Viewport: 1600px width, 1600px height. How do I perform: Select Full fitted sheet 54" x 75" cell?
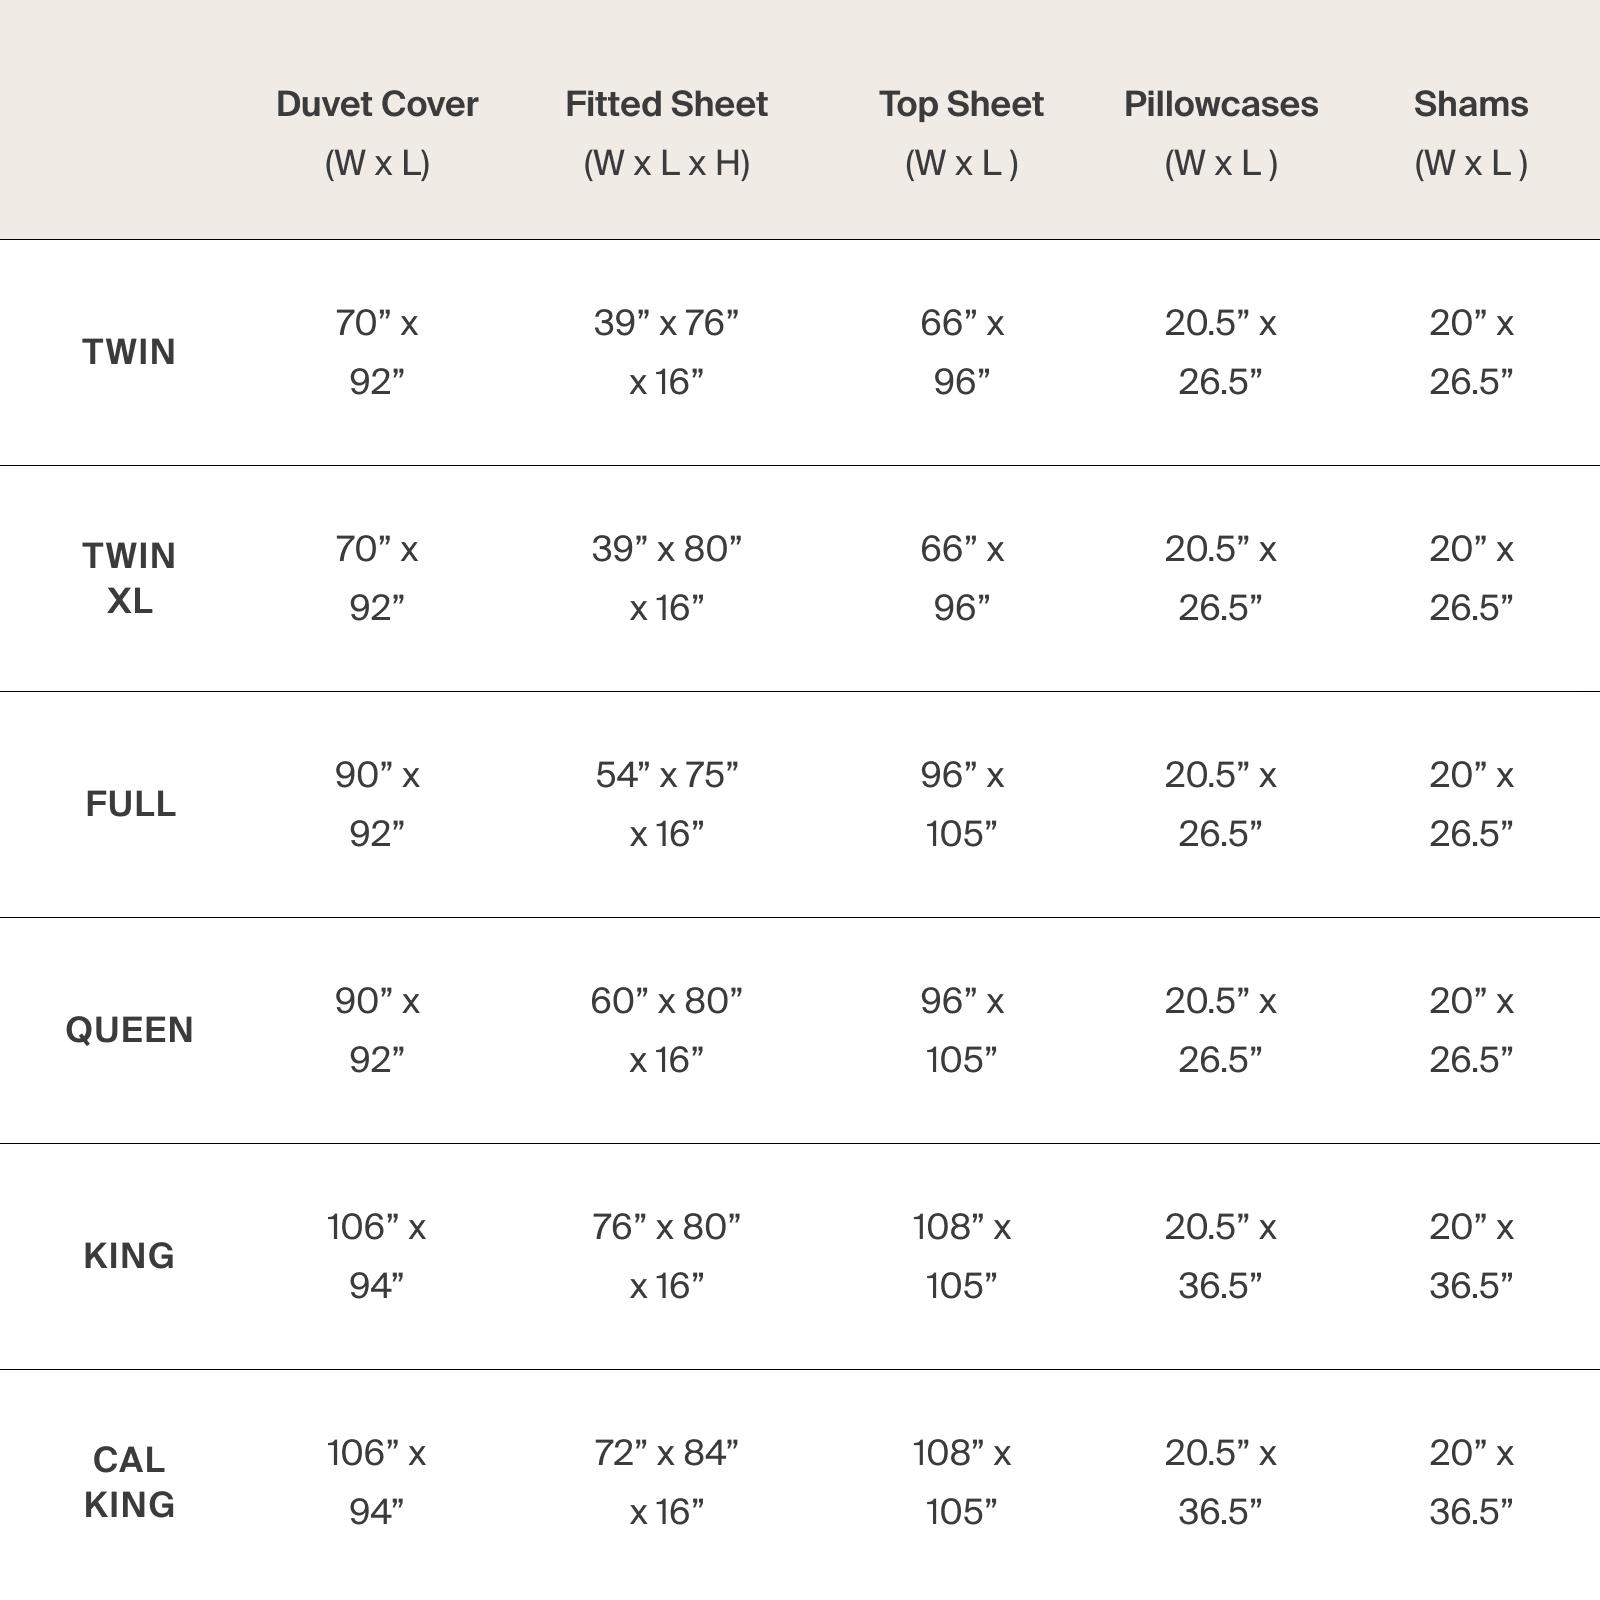[x=666, y=804]
